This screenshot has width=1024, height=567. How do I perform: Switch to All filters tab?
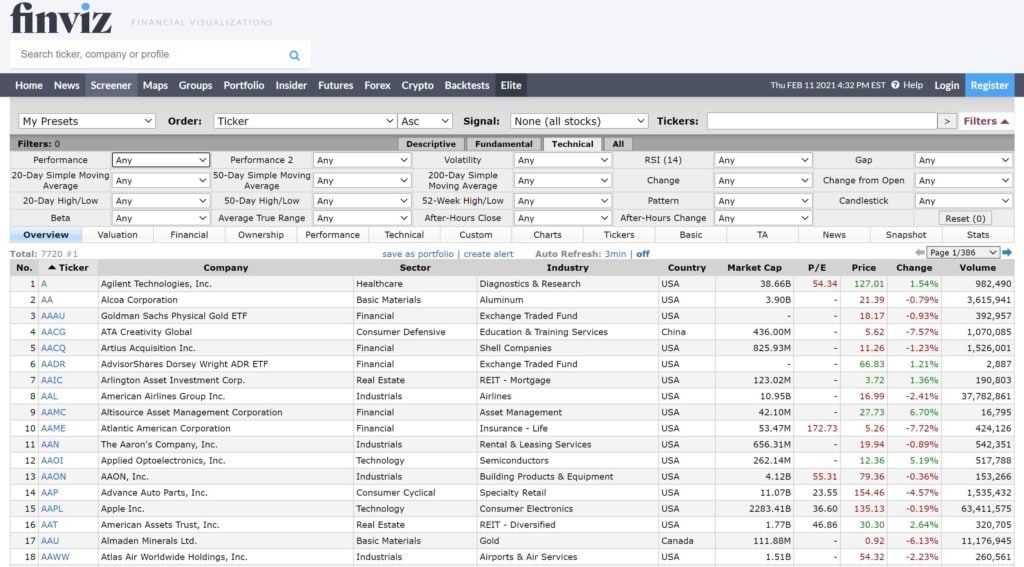pos(618,144)
